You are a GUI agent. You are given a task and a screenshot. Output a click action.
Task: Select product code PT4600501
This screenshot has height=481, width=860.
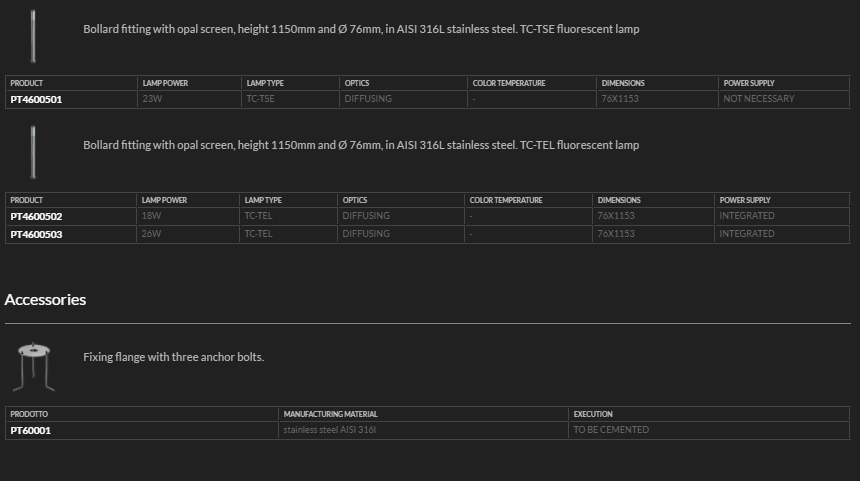[36, 99]
